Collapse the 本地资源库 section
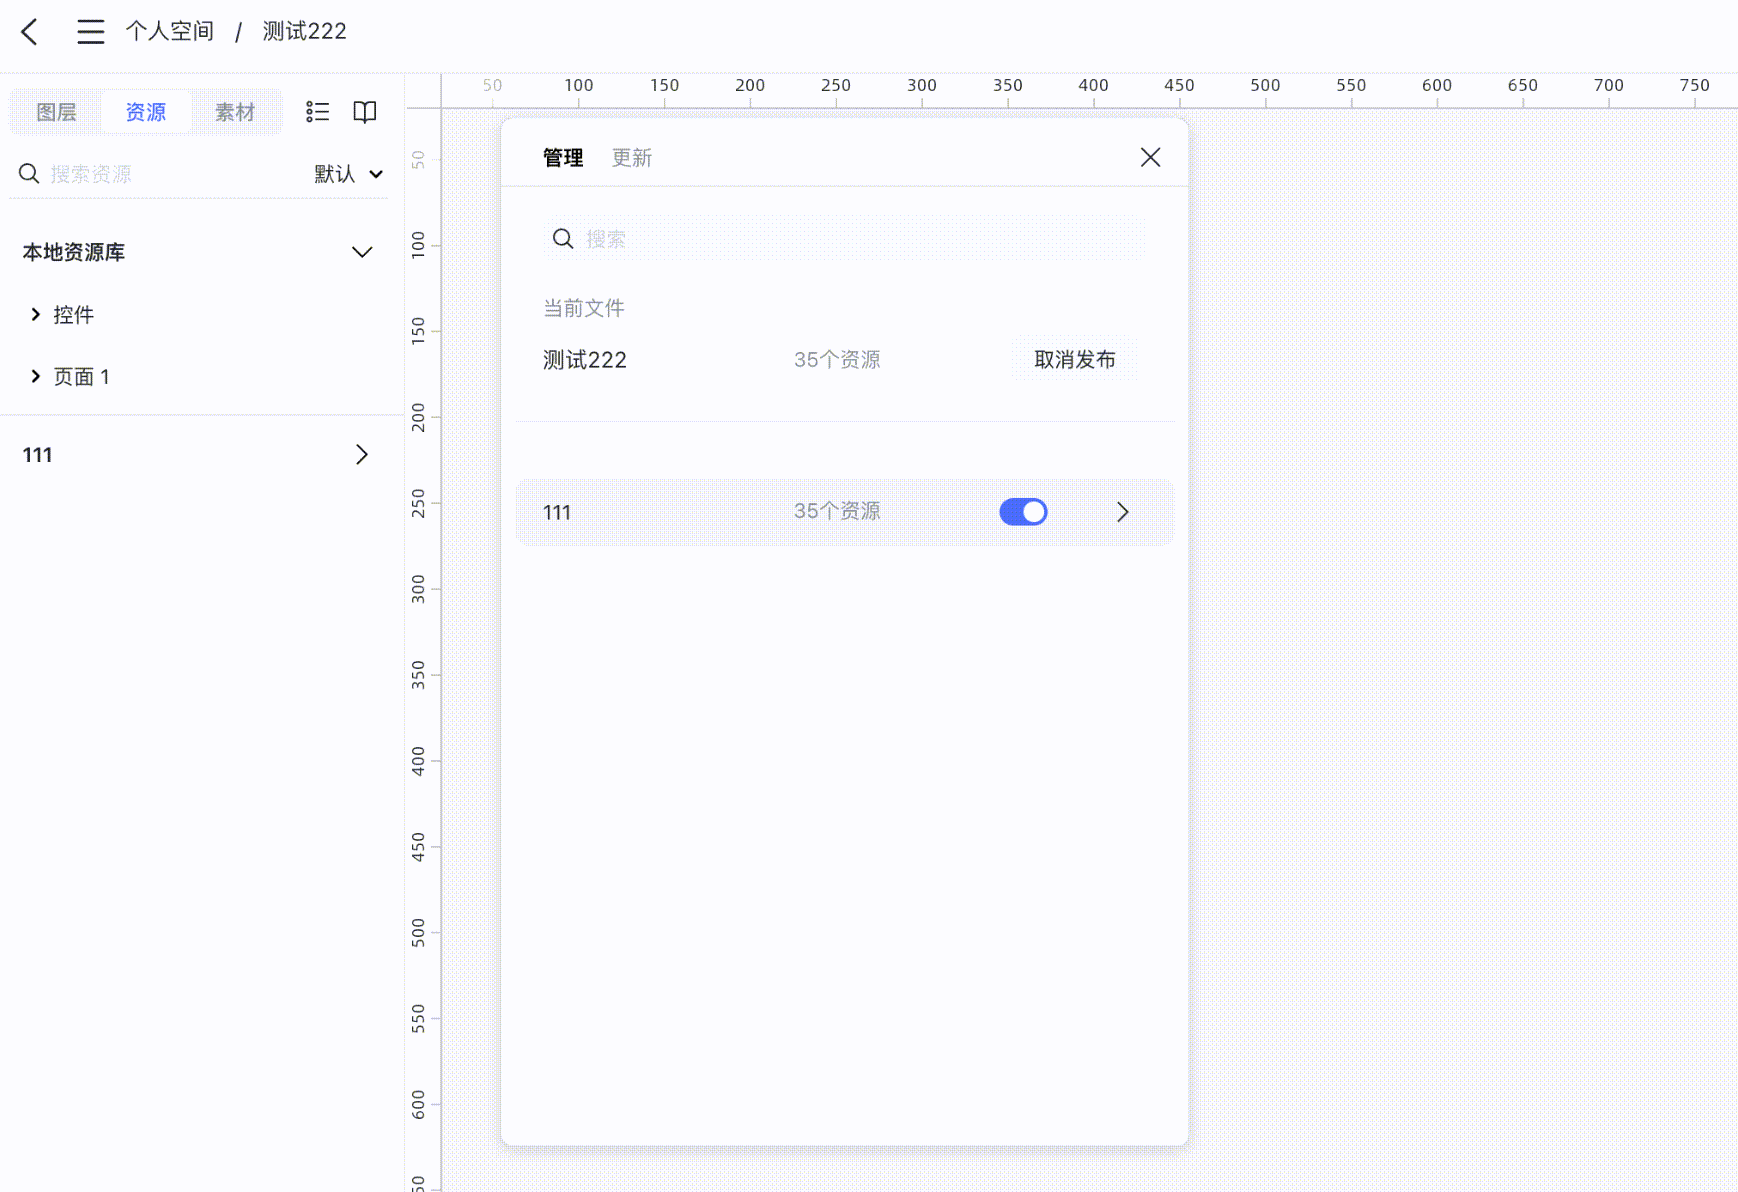1738x1192 pixels. pos(362,252)
